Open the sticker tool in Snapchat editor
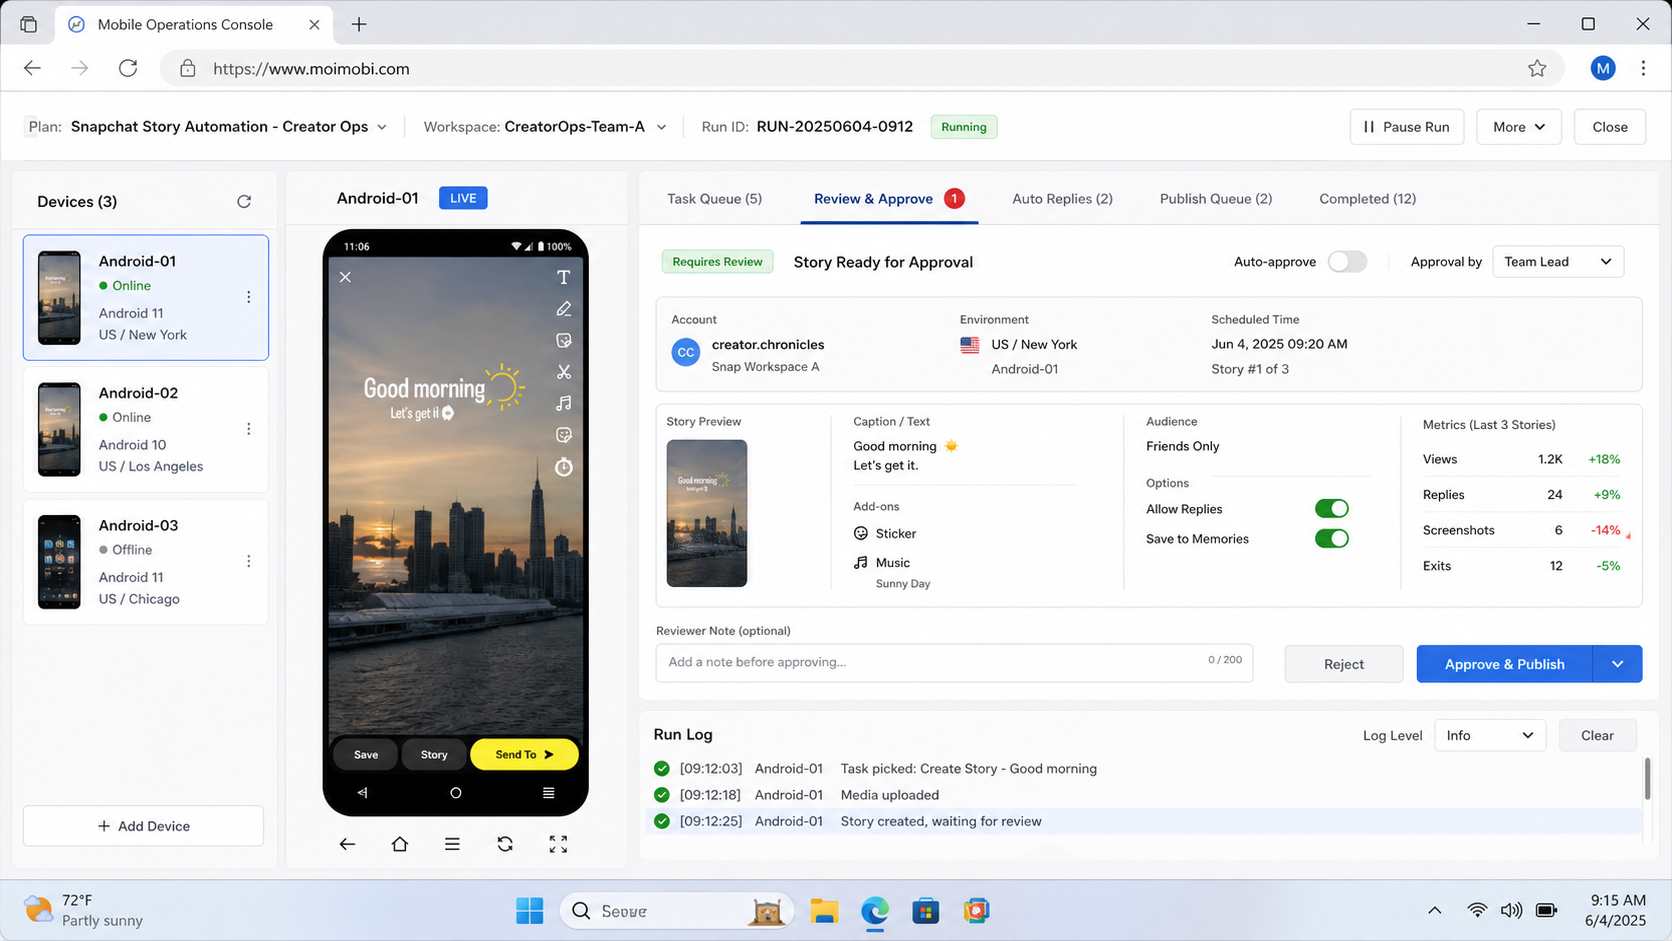Screen dimensions: 1672x941 point(564,340)
